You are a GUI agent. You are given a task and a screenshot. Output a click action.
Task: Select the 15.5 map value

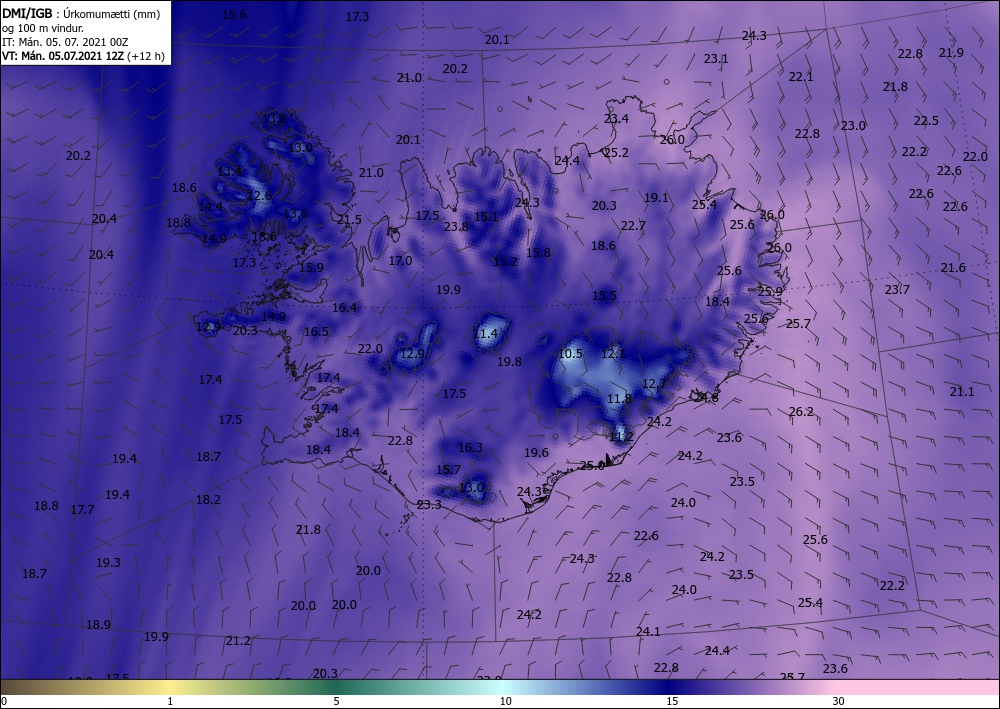(605, 296)
